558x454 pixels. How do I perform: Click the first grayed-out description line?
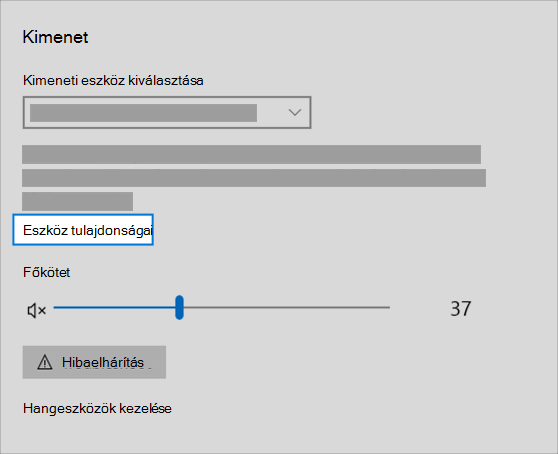pos(252,154)
